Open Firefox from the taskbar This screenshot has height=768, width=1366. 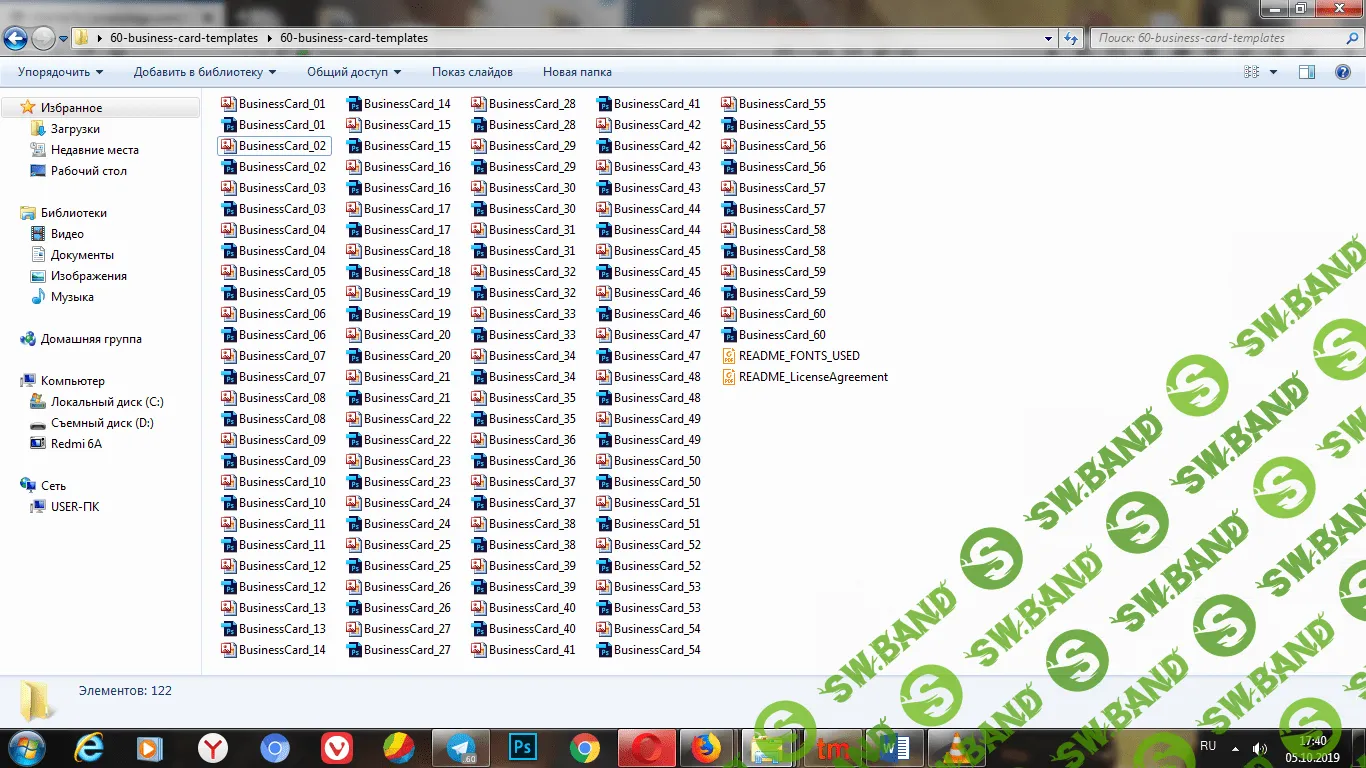708,747
